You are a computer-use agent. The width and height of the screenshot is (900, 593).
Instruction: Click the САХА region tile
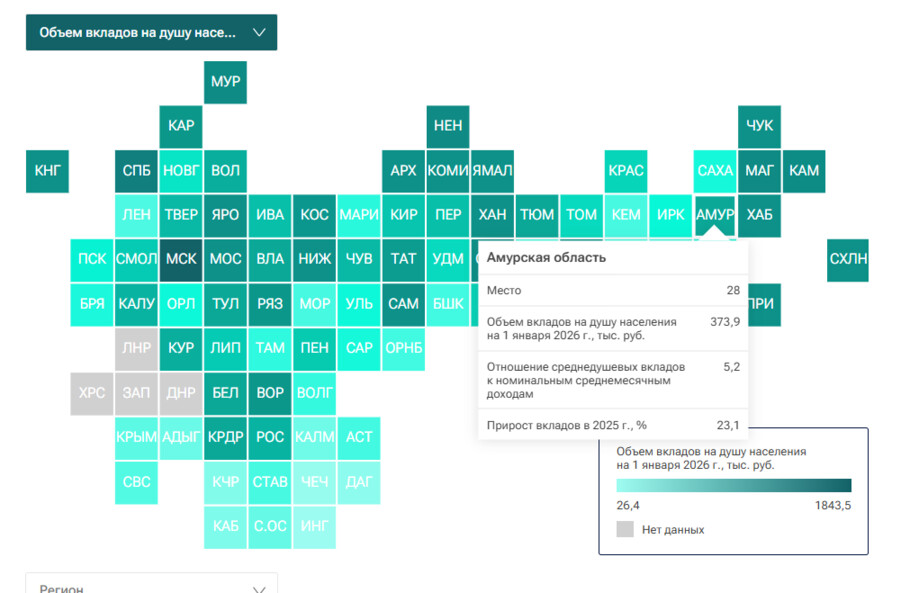(715, 171)
